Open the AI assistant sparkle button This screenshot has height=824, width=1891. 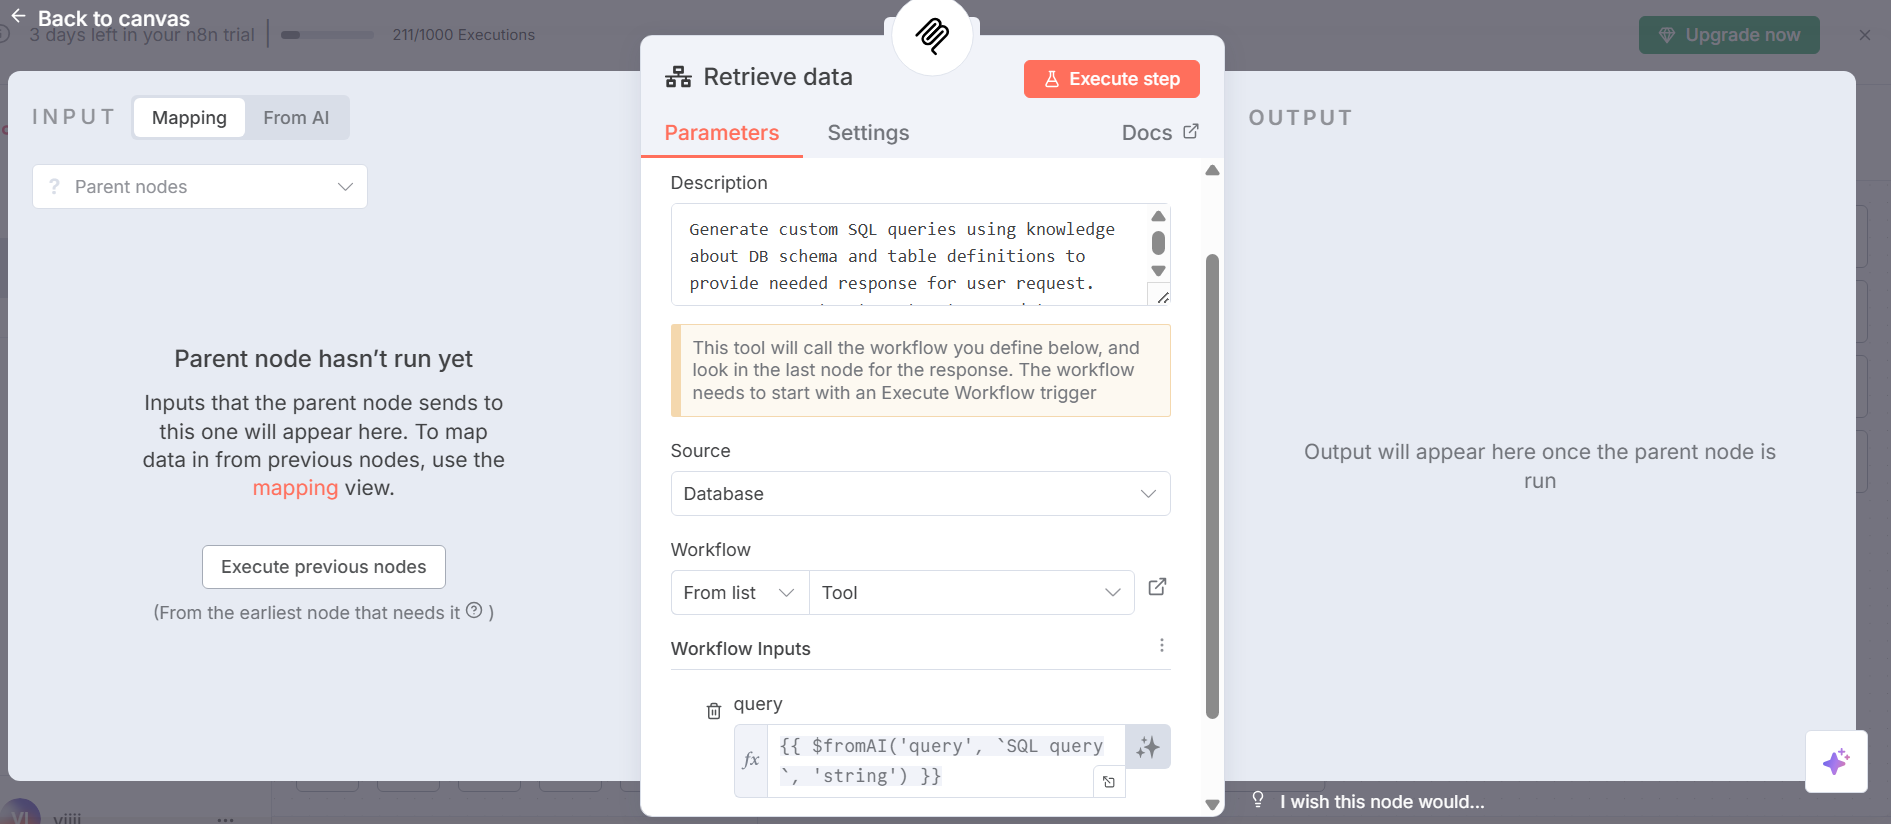(1835, 762)
